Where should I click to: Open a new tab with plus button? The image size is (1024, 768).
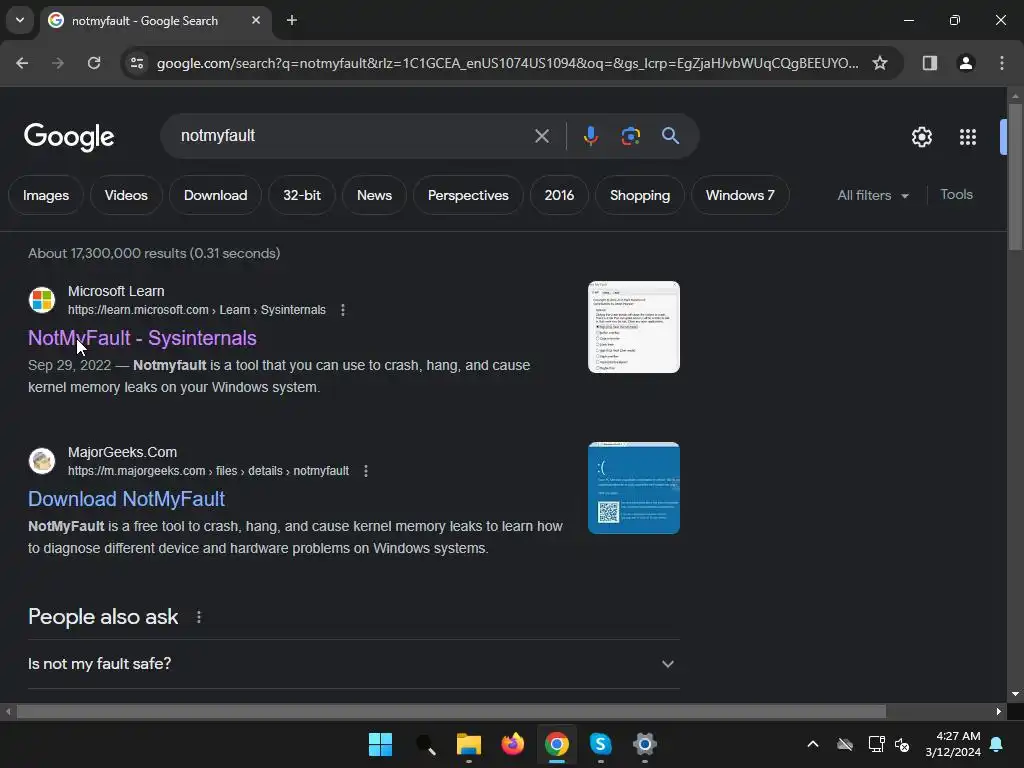pos(292,20)
